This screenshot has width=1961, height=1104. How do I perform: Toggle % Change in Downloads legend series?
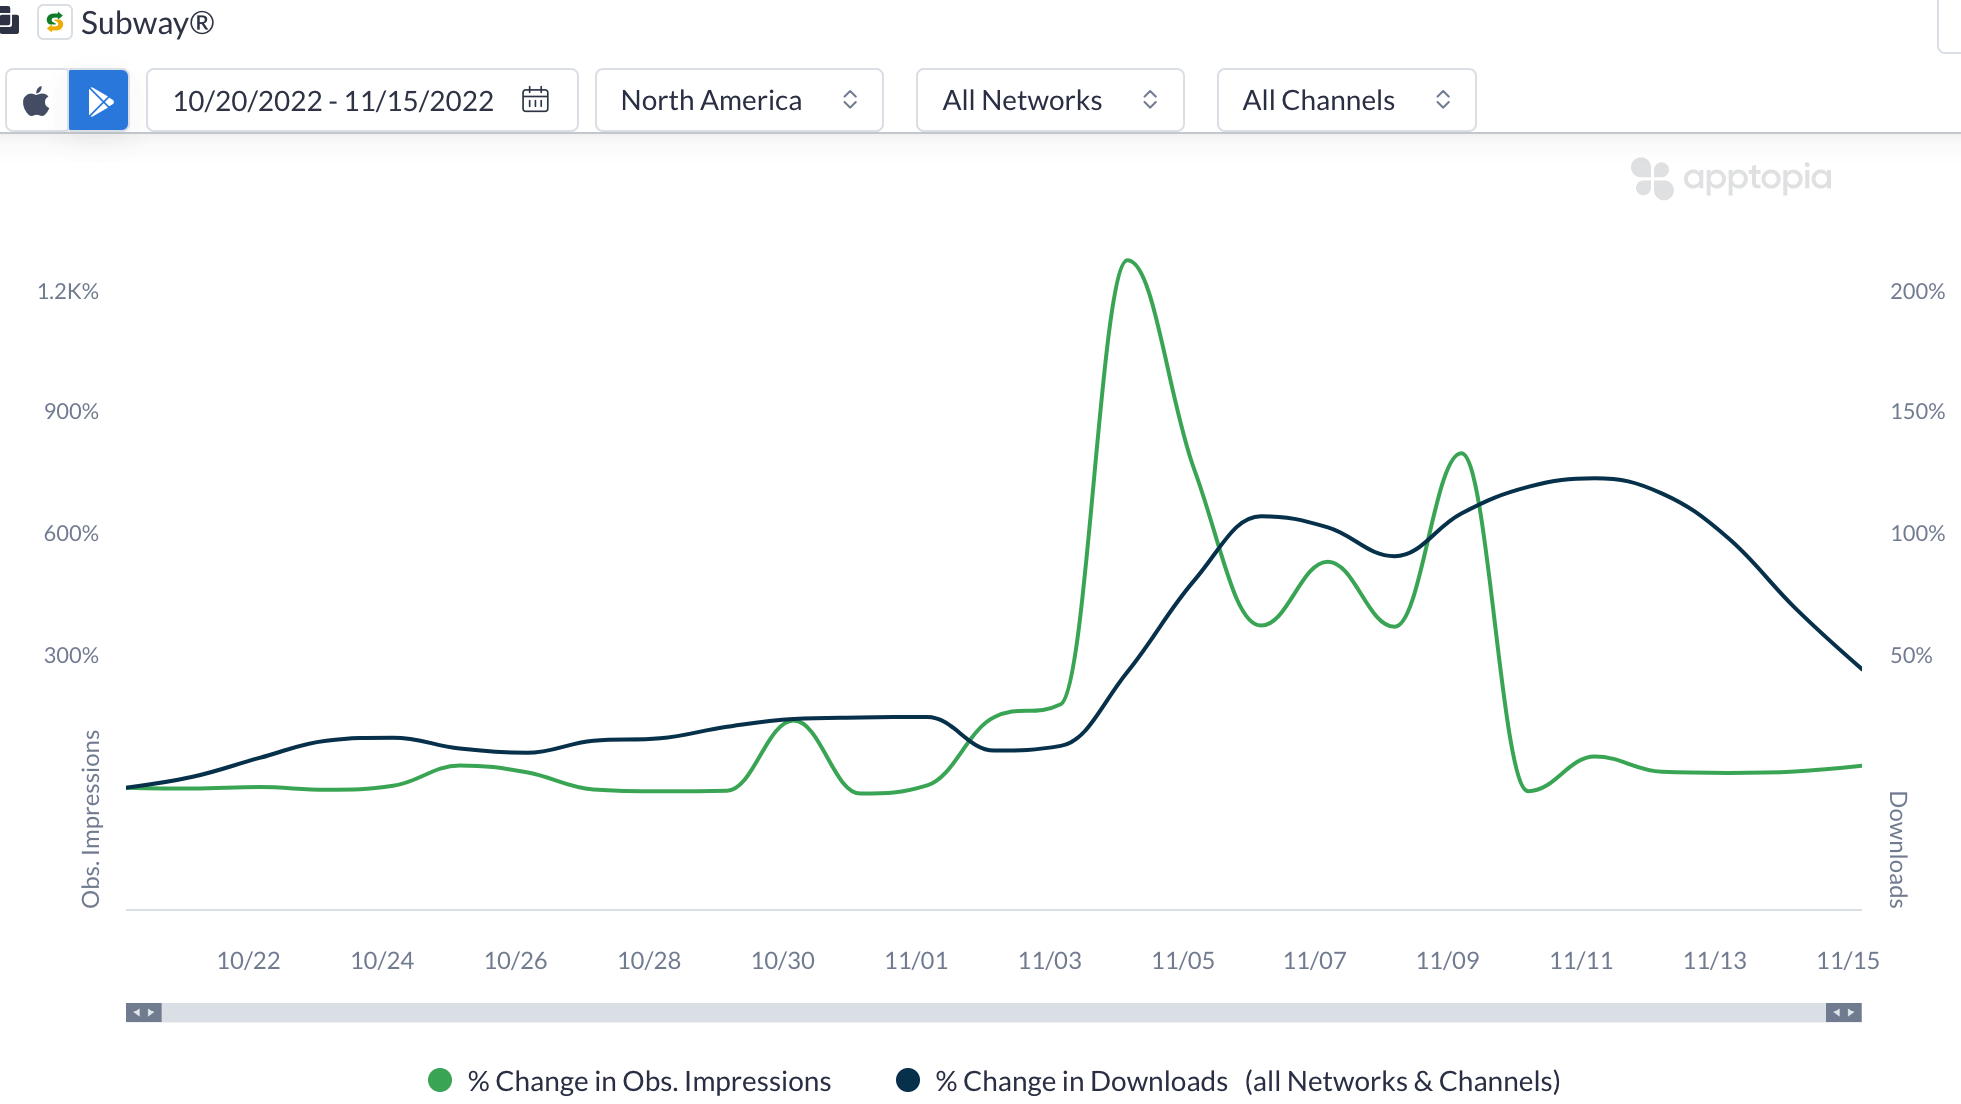pos(1081,1081)
